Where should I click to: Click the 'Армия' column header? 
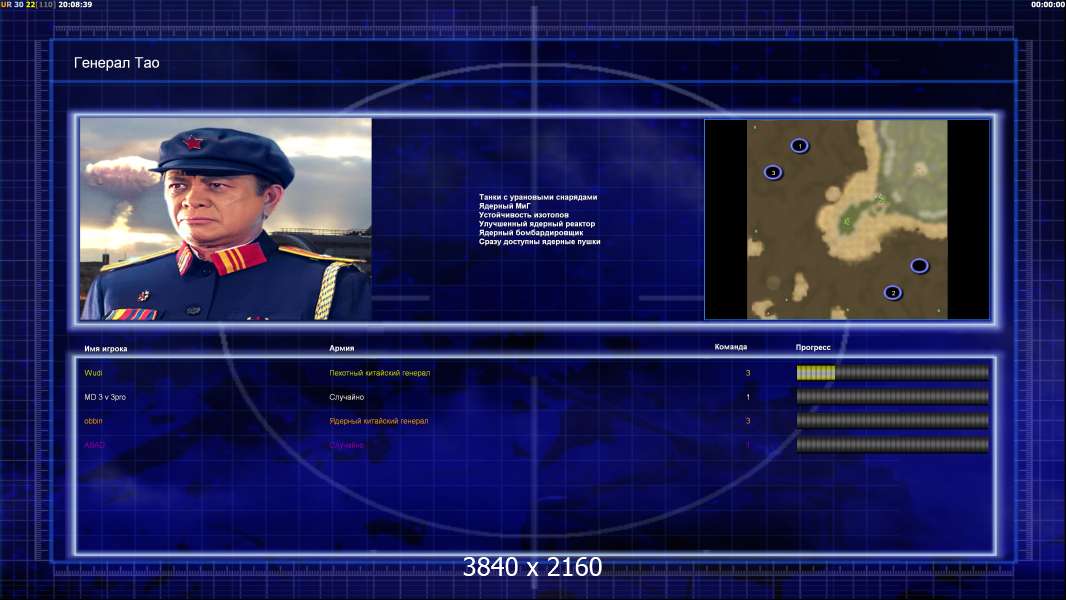point(341,348)
